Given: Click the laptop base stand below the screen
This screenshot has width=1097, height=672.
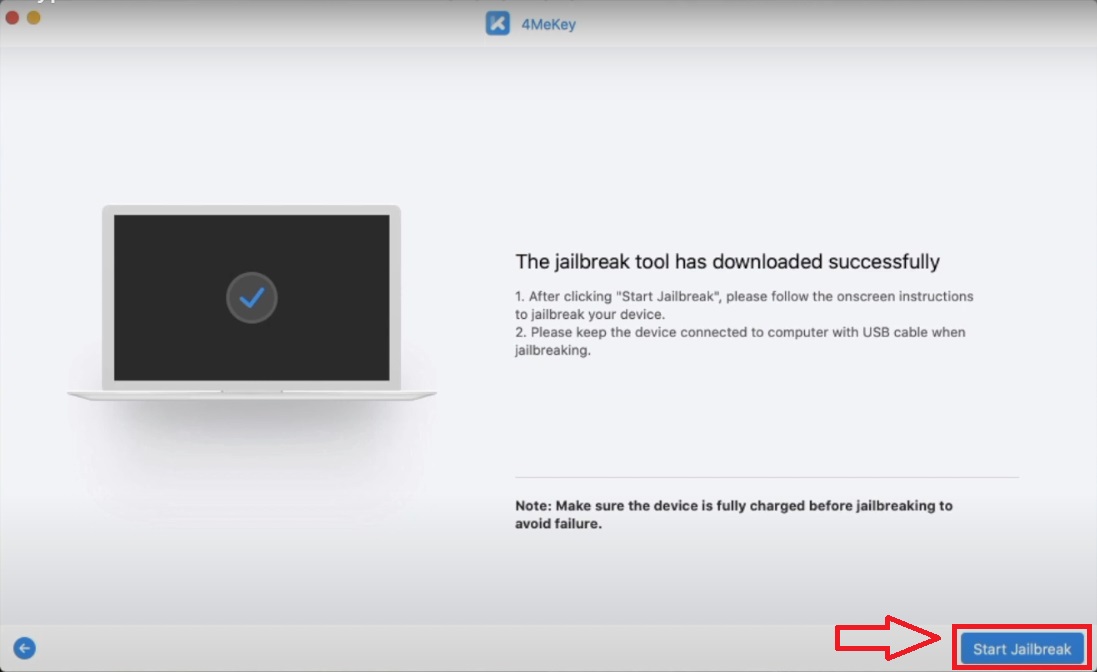Looking at the screenshot, I should 251,393.
